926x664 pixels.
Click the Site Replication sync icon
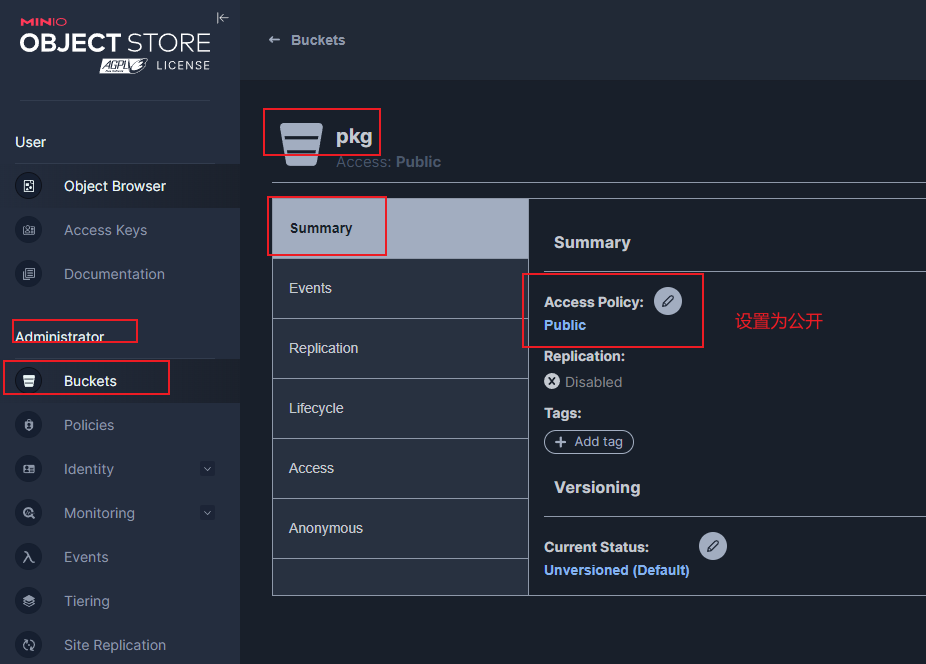point(29,645)
